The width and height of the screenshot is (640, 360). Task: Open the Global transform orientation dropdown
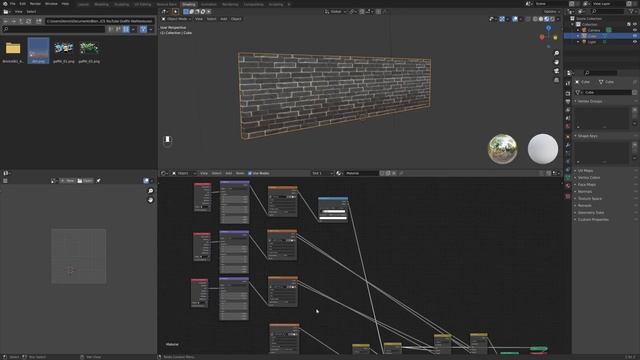point(336,12)
